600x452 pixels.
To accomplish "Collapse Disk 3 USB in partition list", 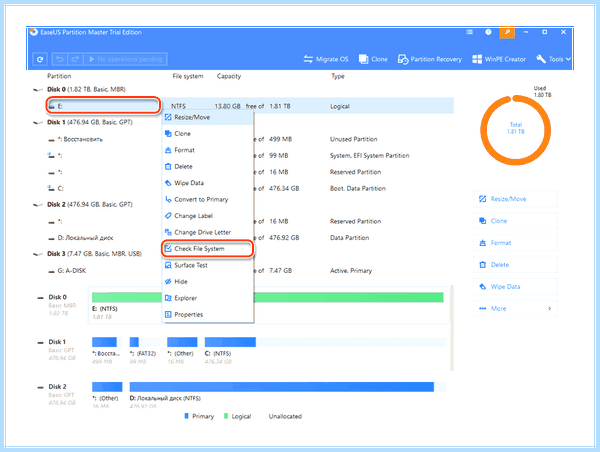I will click(38, 254).
